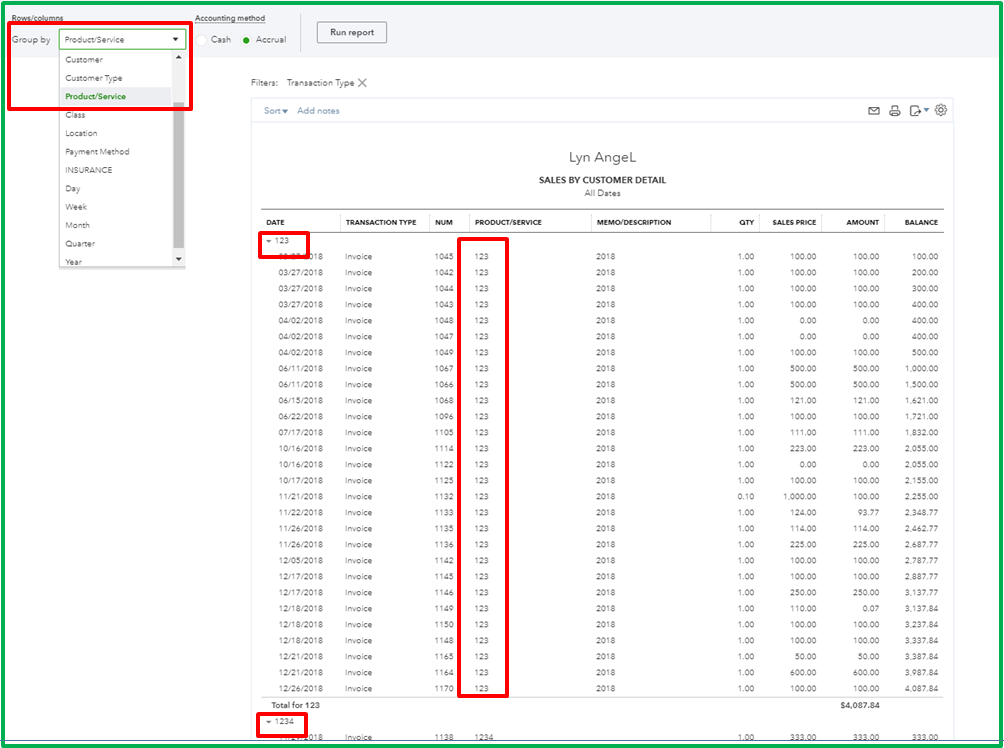This screenshot has height=748, width=1004.
Task: Choose Payment Method in group by list
Action: (97, 152)
